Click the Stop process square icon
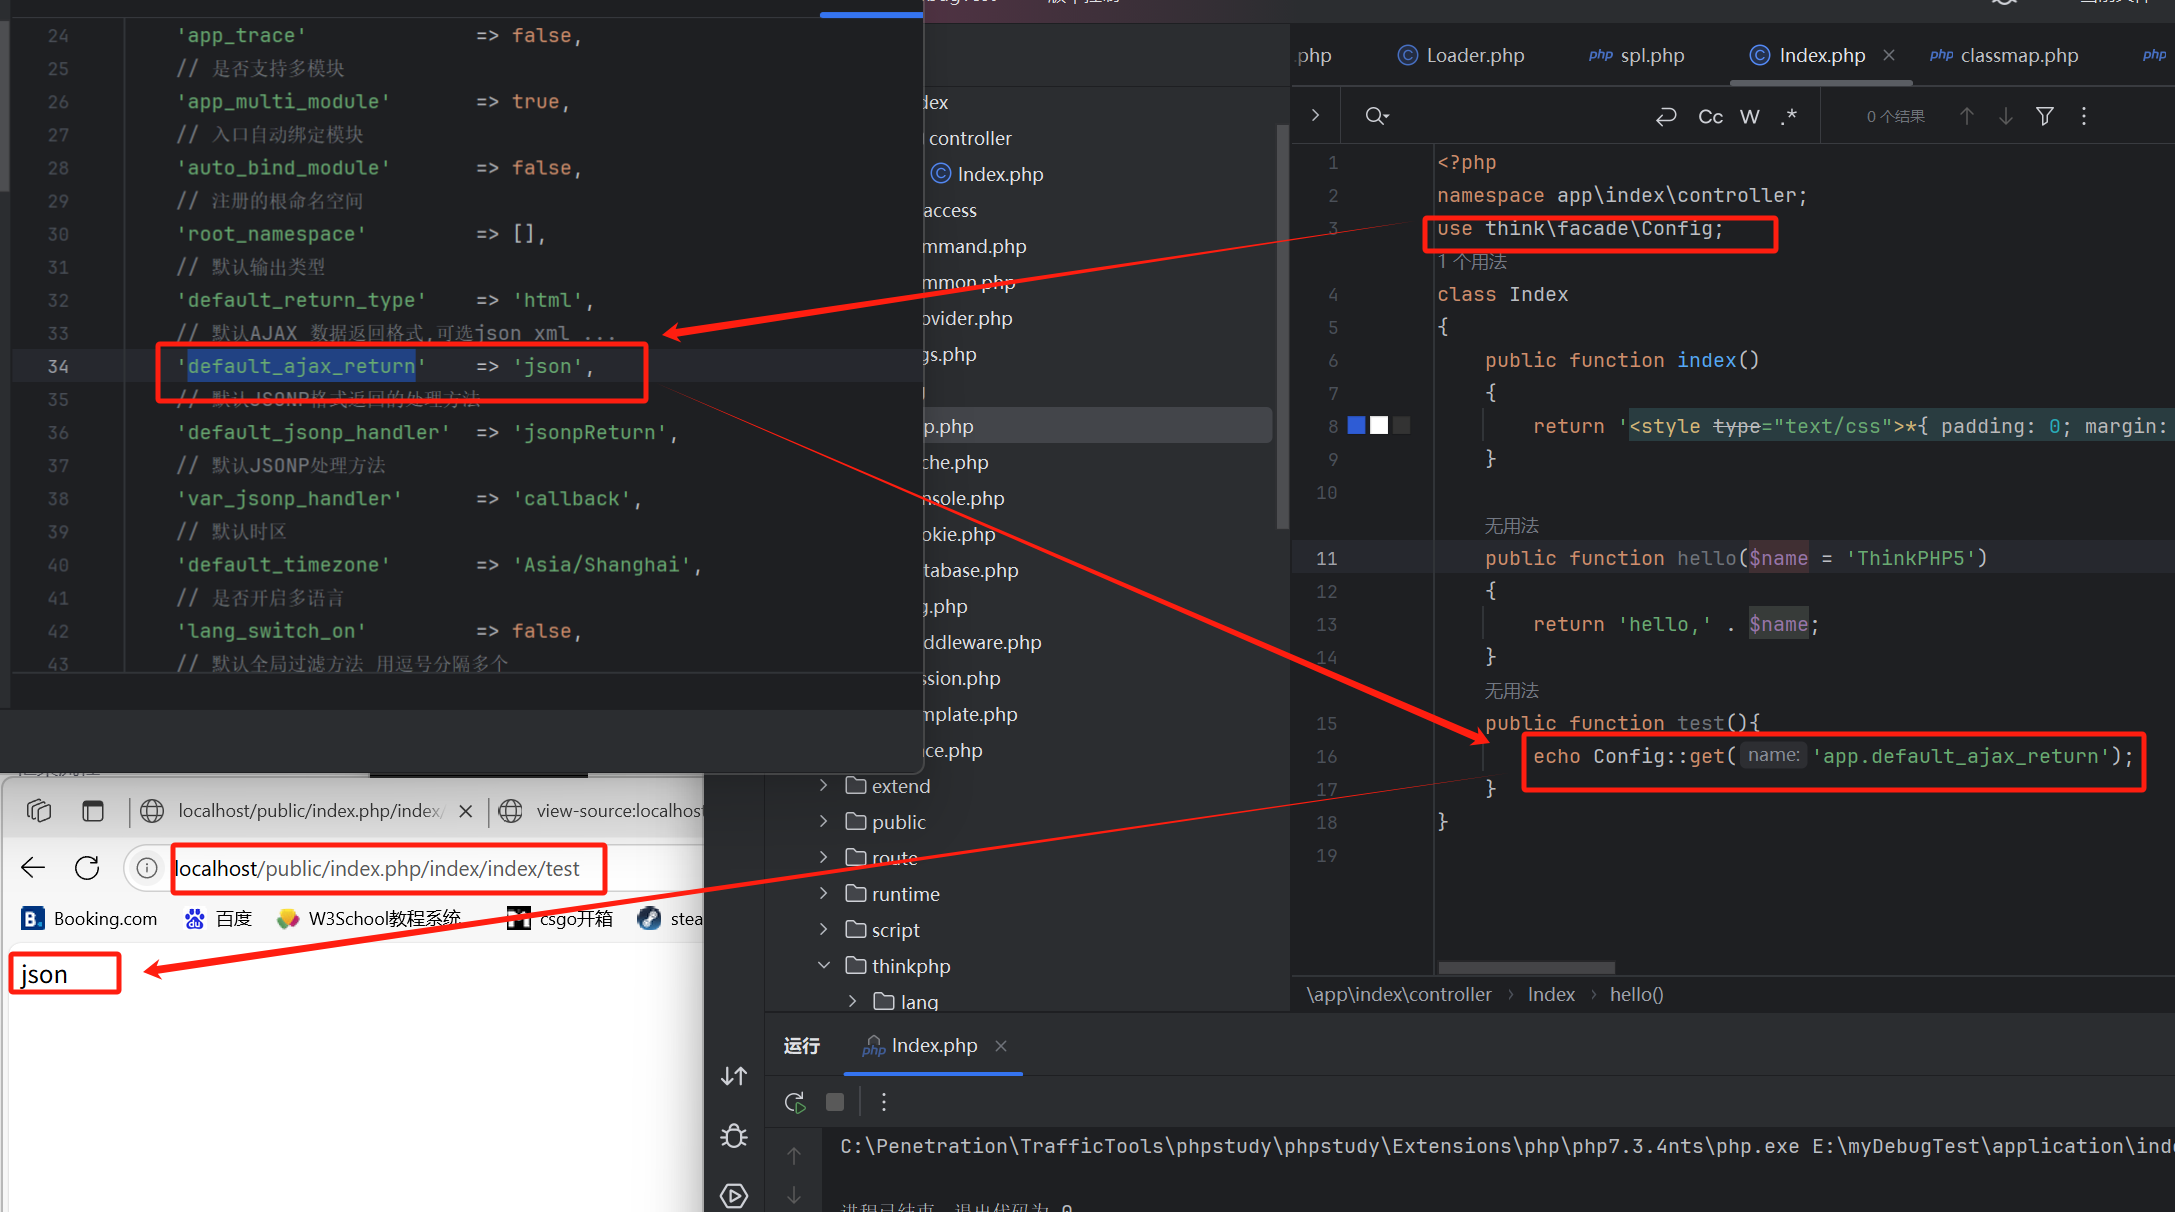The width and height of the screenshot is (2175, 1212). pos(835,1102)
